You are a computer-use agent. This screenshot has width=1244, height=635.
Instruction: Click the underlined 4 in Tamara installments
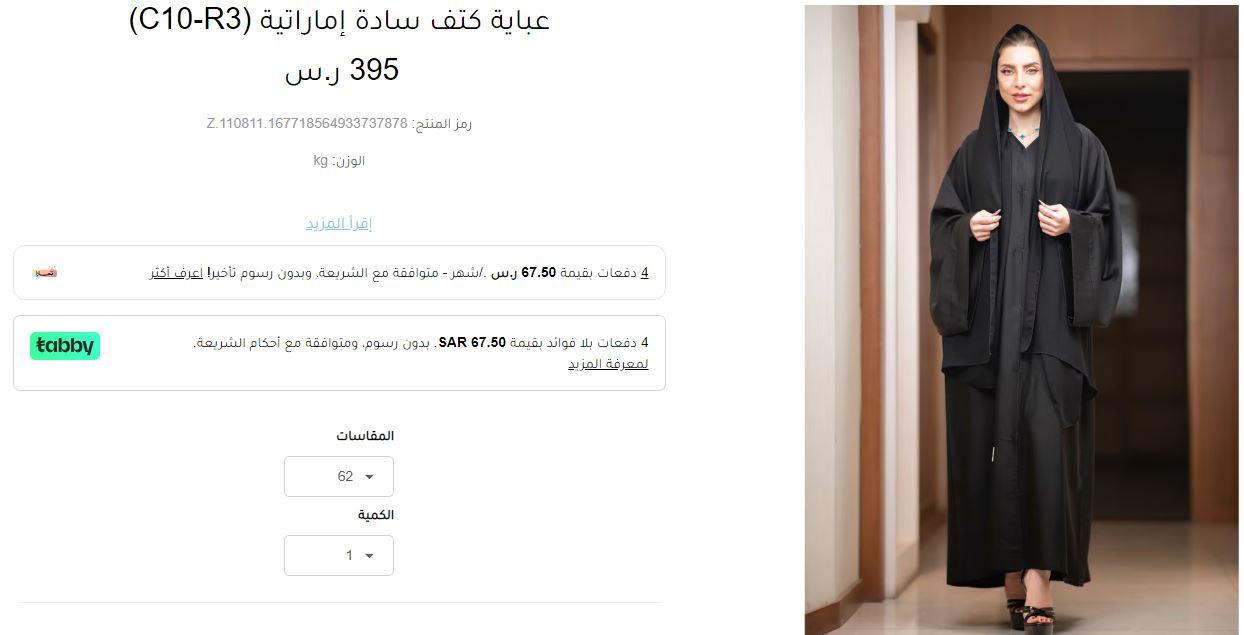point(645,272)
